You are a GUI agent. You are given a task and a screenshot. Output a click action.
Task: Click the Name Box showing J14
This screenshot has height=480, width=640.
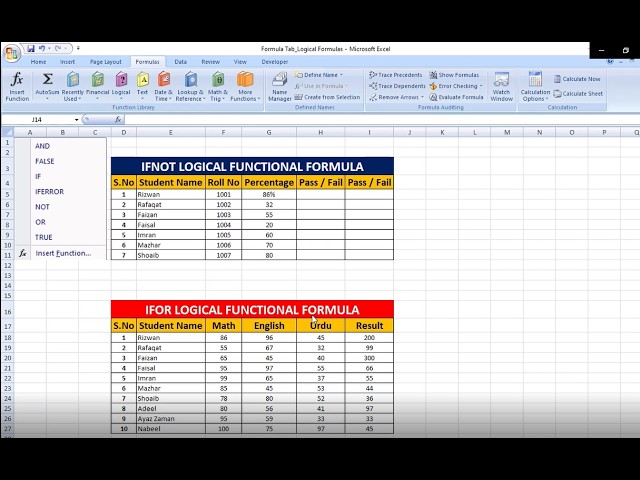pos(37,120)
